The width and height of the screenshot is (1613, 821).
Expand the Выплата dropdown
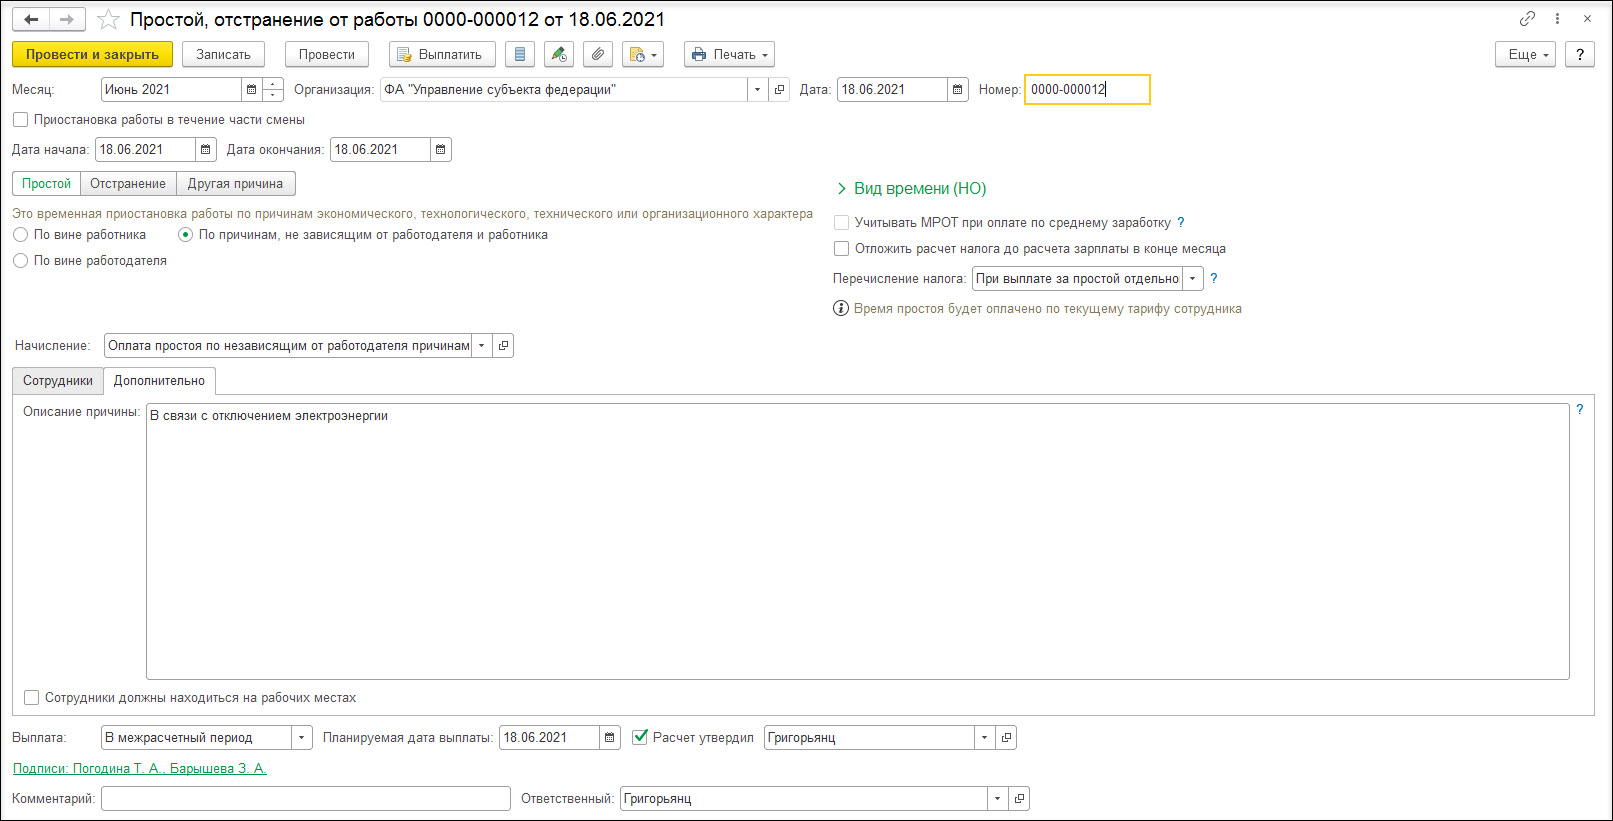pos(302,738)
